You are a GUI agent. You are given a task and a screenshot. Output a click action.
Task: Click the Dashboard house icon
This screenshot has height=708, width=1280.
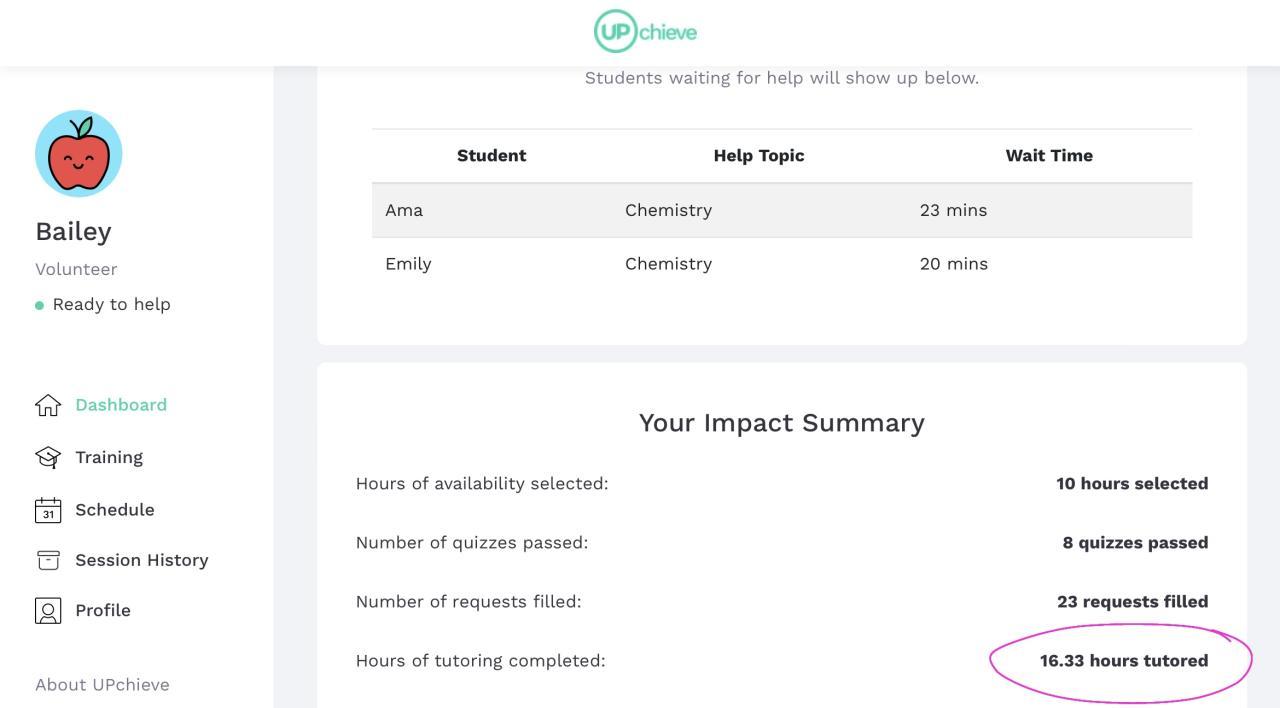point(48,405)
